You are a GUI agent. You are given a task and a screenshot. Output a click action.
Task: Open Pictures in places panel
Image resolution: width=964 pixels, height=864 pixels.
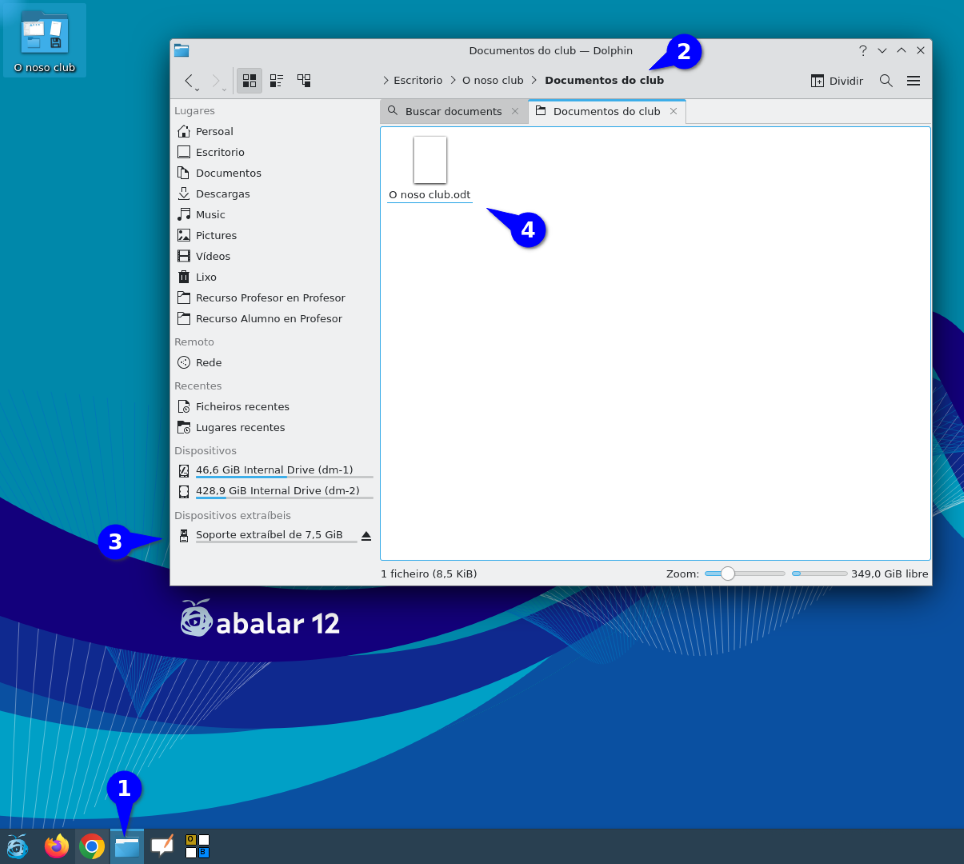(274, 236)
